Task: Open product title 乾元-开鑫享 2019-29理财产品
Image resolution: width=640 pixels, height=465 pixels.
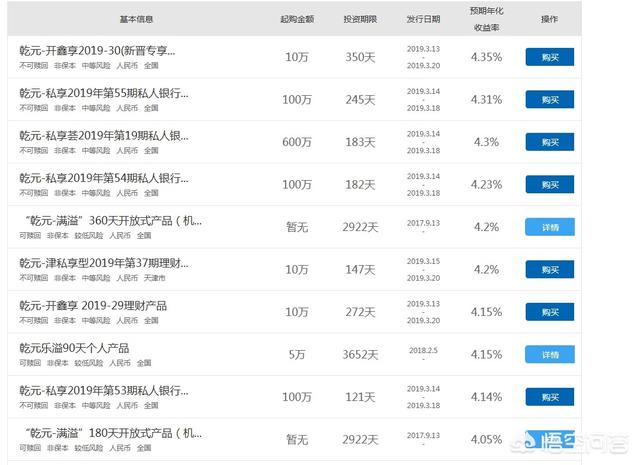Action: pos(93,306)
